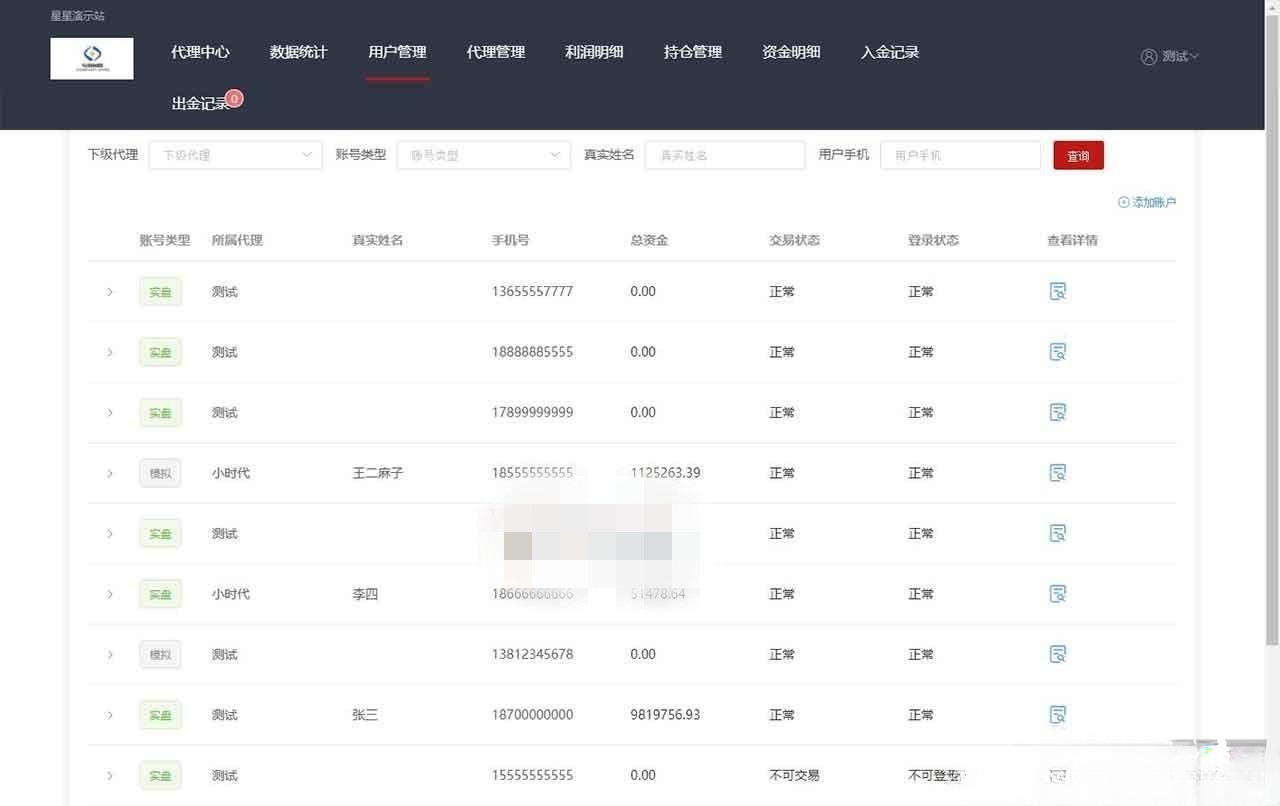Click the red badge on 出金记录

[234, 99]
